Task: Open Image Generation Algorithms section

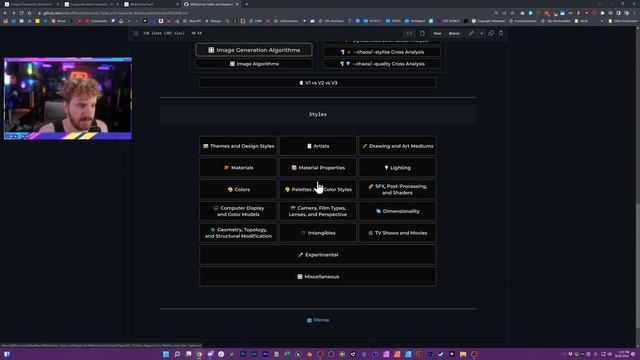Action: coord(254,50)
